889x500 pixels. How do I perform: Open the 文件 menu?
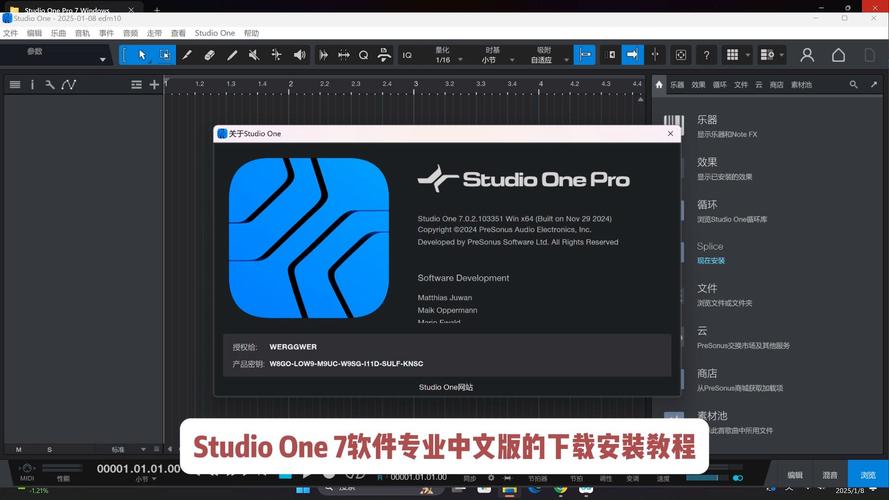[x=10, y=33]
